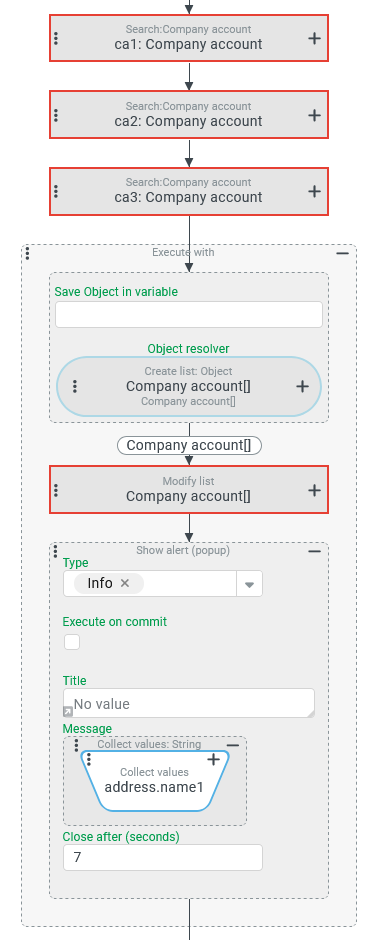
Task: Click the Object resolver label
Action: tap(188, 348)
